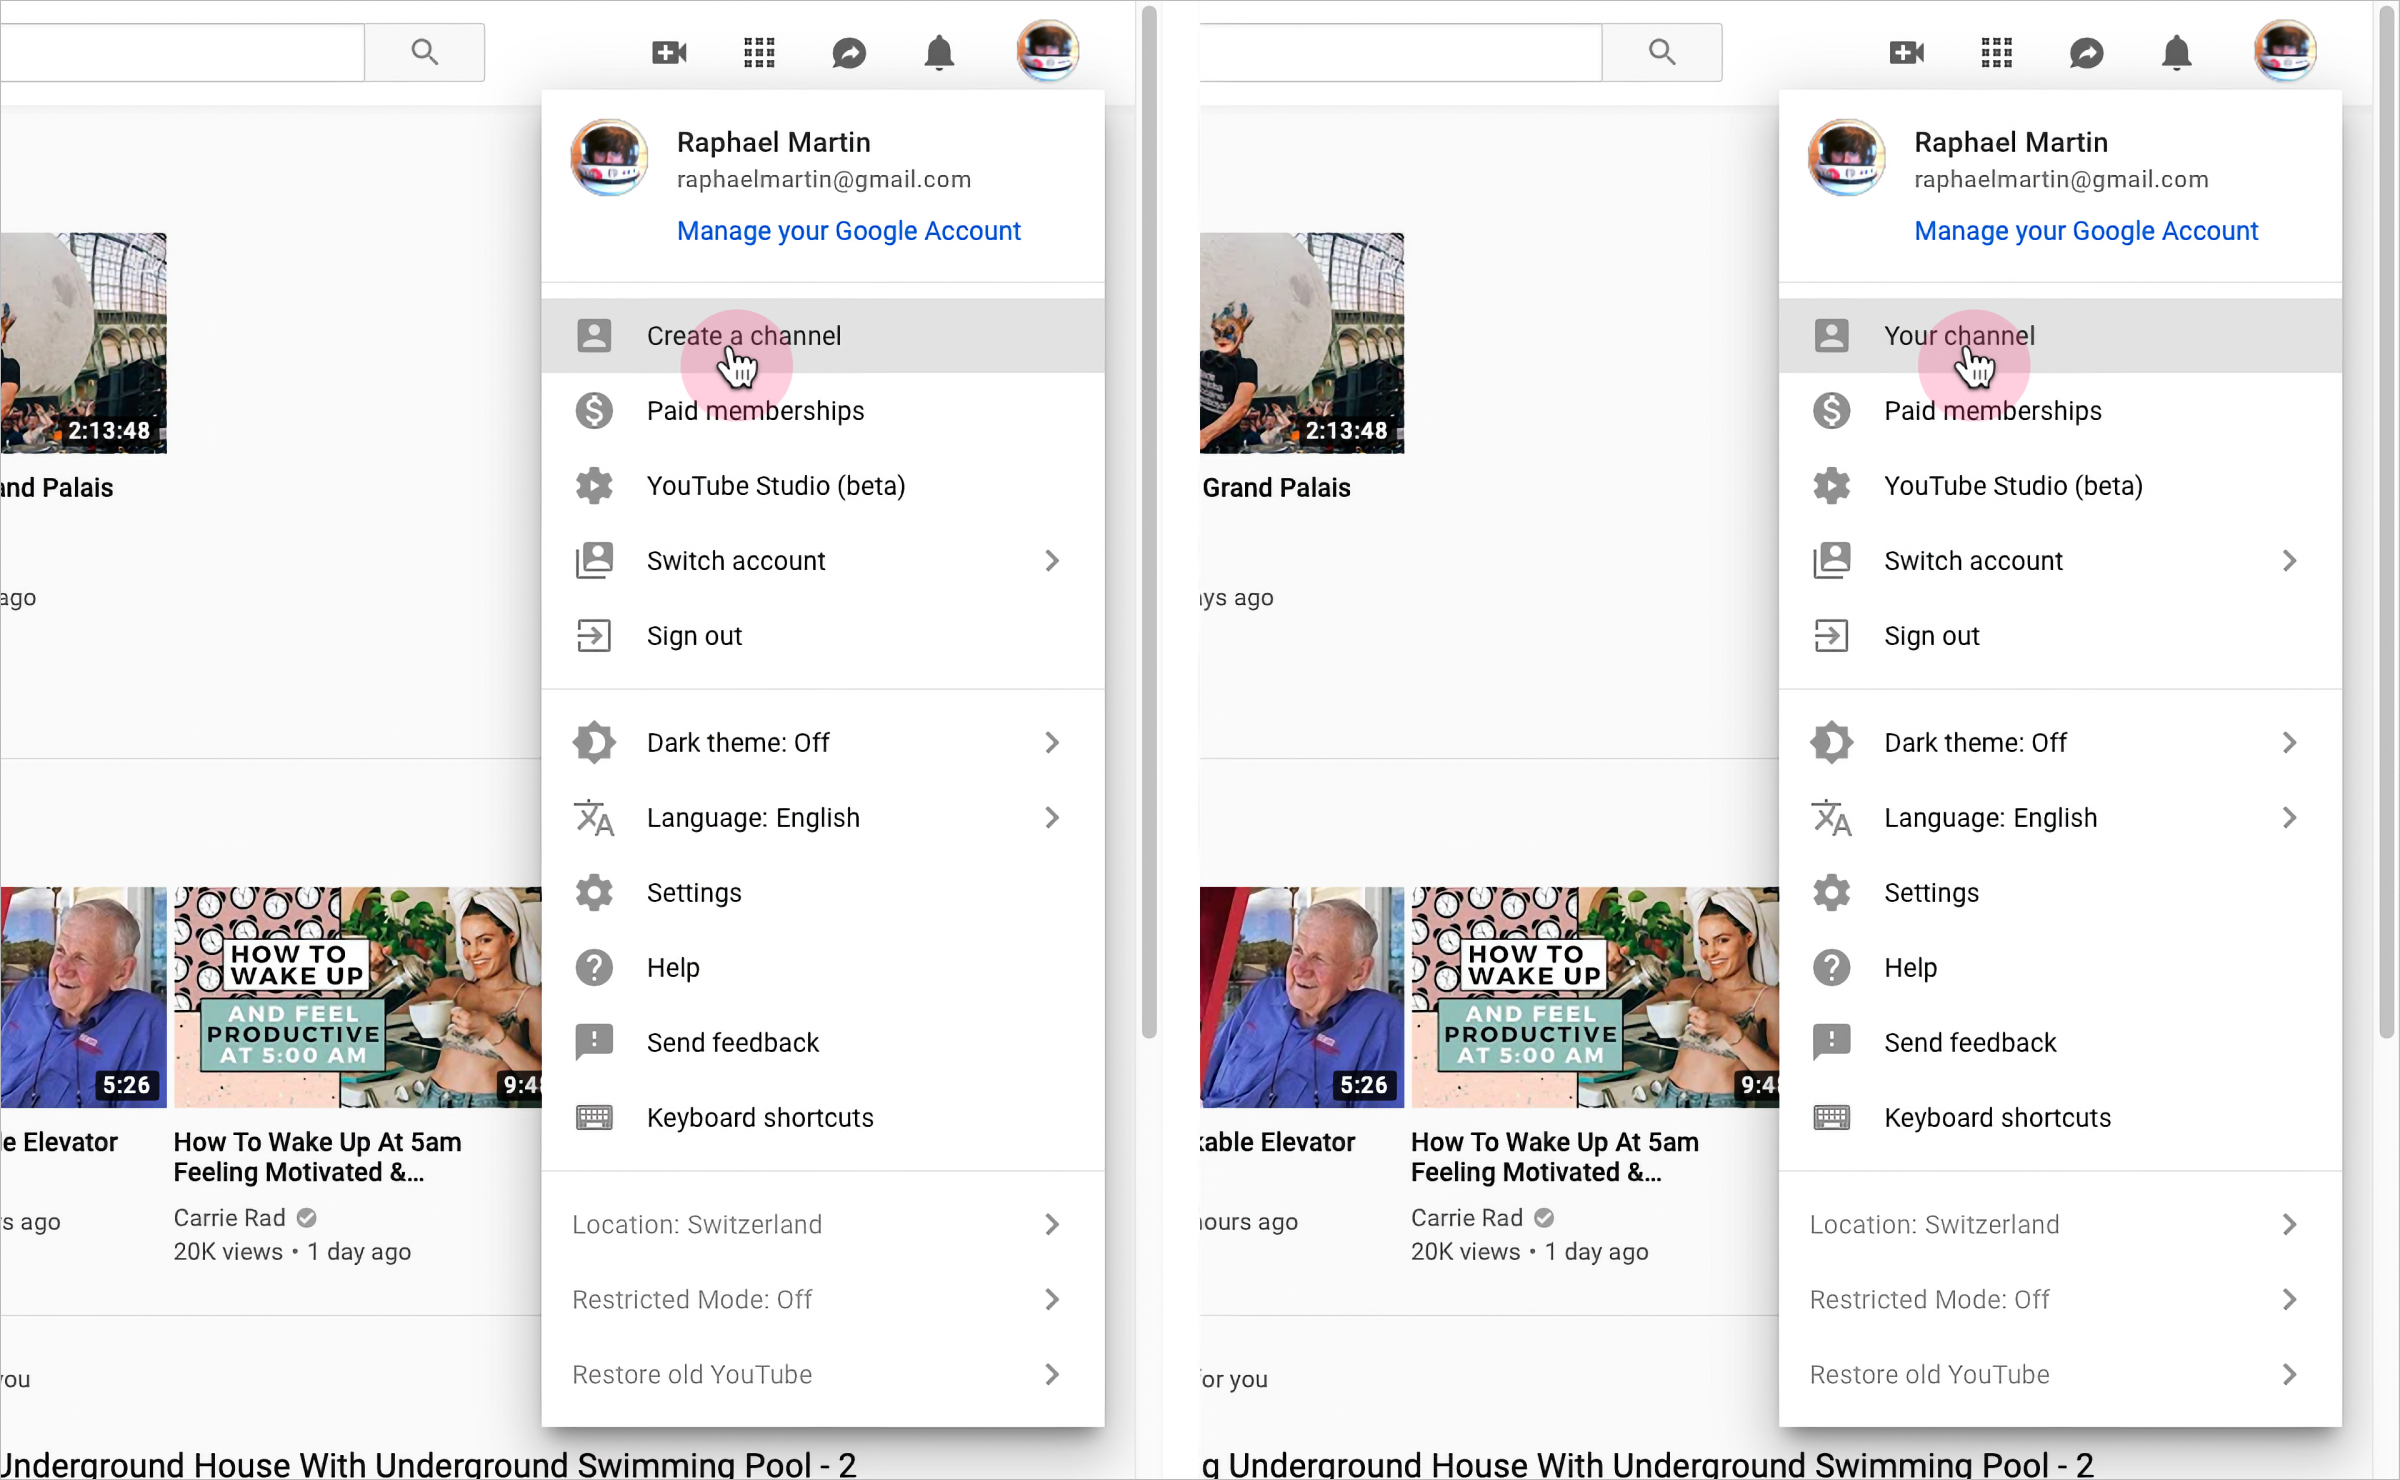Click the Carrie Rad channel name, left panel
This screenshot has height=1480, width=2400.
click(230, 1218)
